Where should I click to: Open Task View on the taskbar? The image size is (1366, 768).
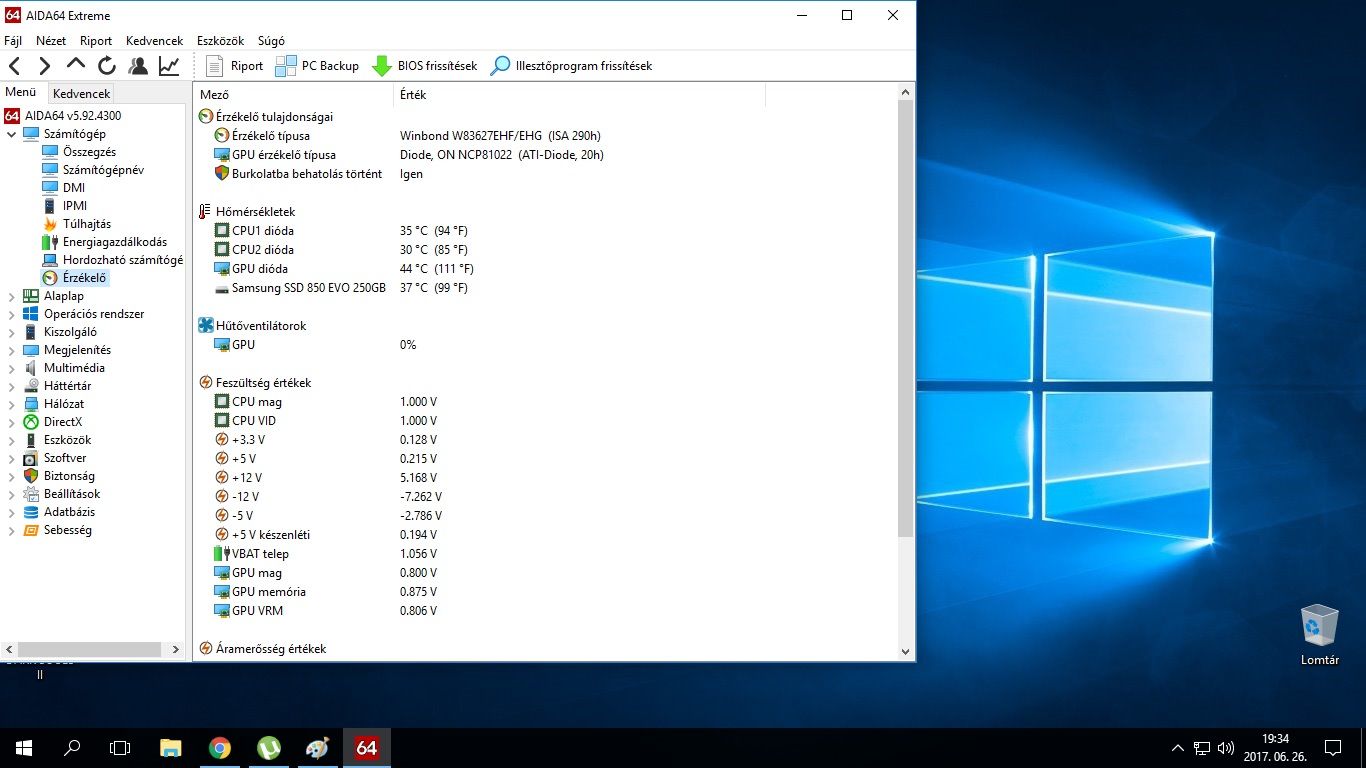(x=120, y=748)
